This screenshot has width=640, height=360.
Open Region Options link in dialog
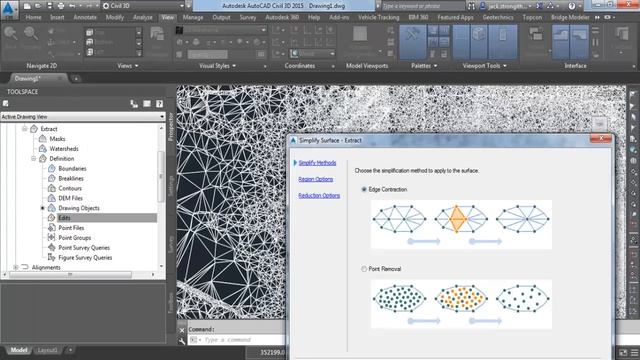[x=316, y=179]
